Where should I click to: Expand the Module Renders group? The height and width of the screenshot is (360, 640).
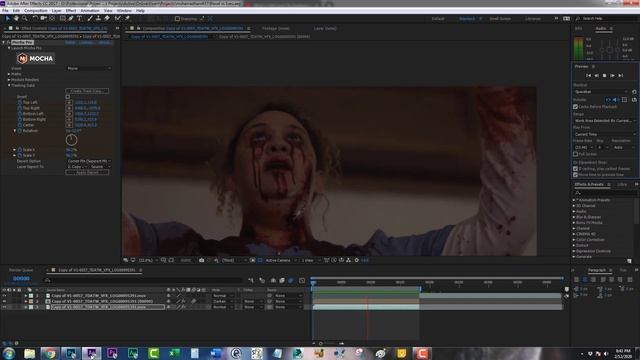click(9, 80)
